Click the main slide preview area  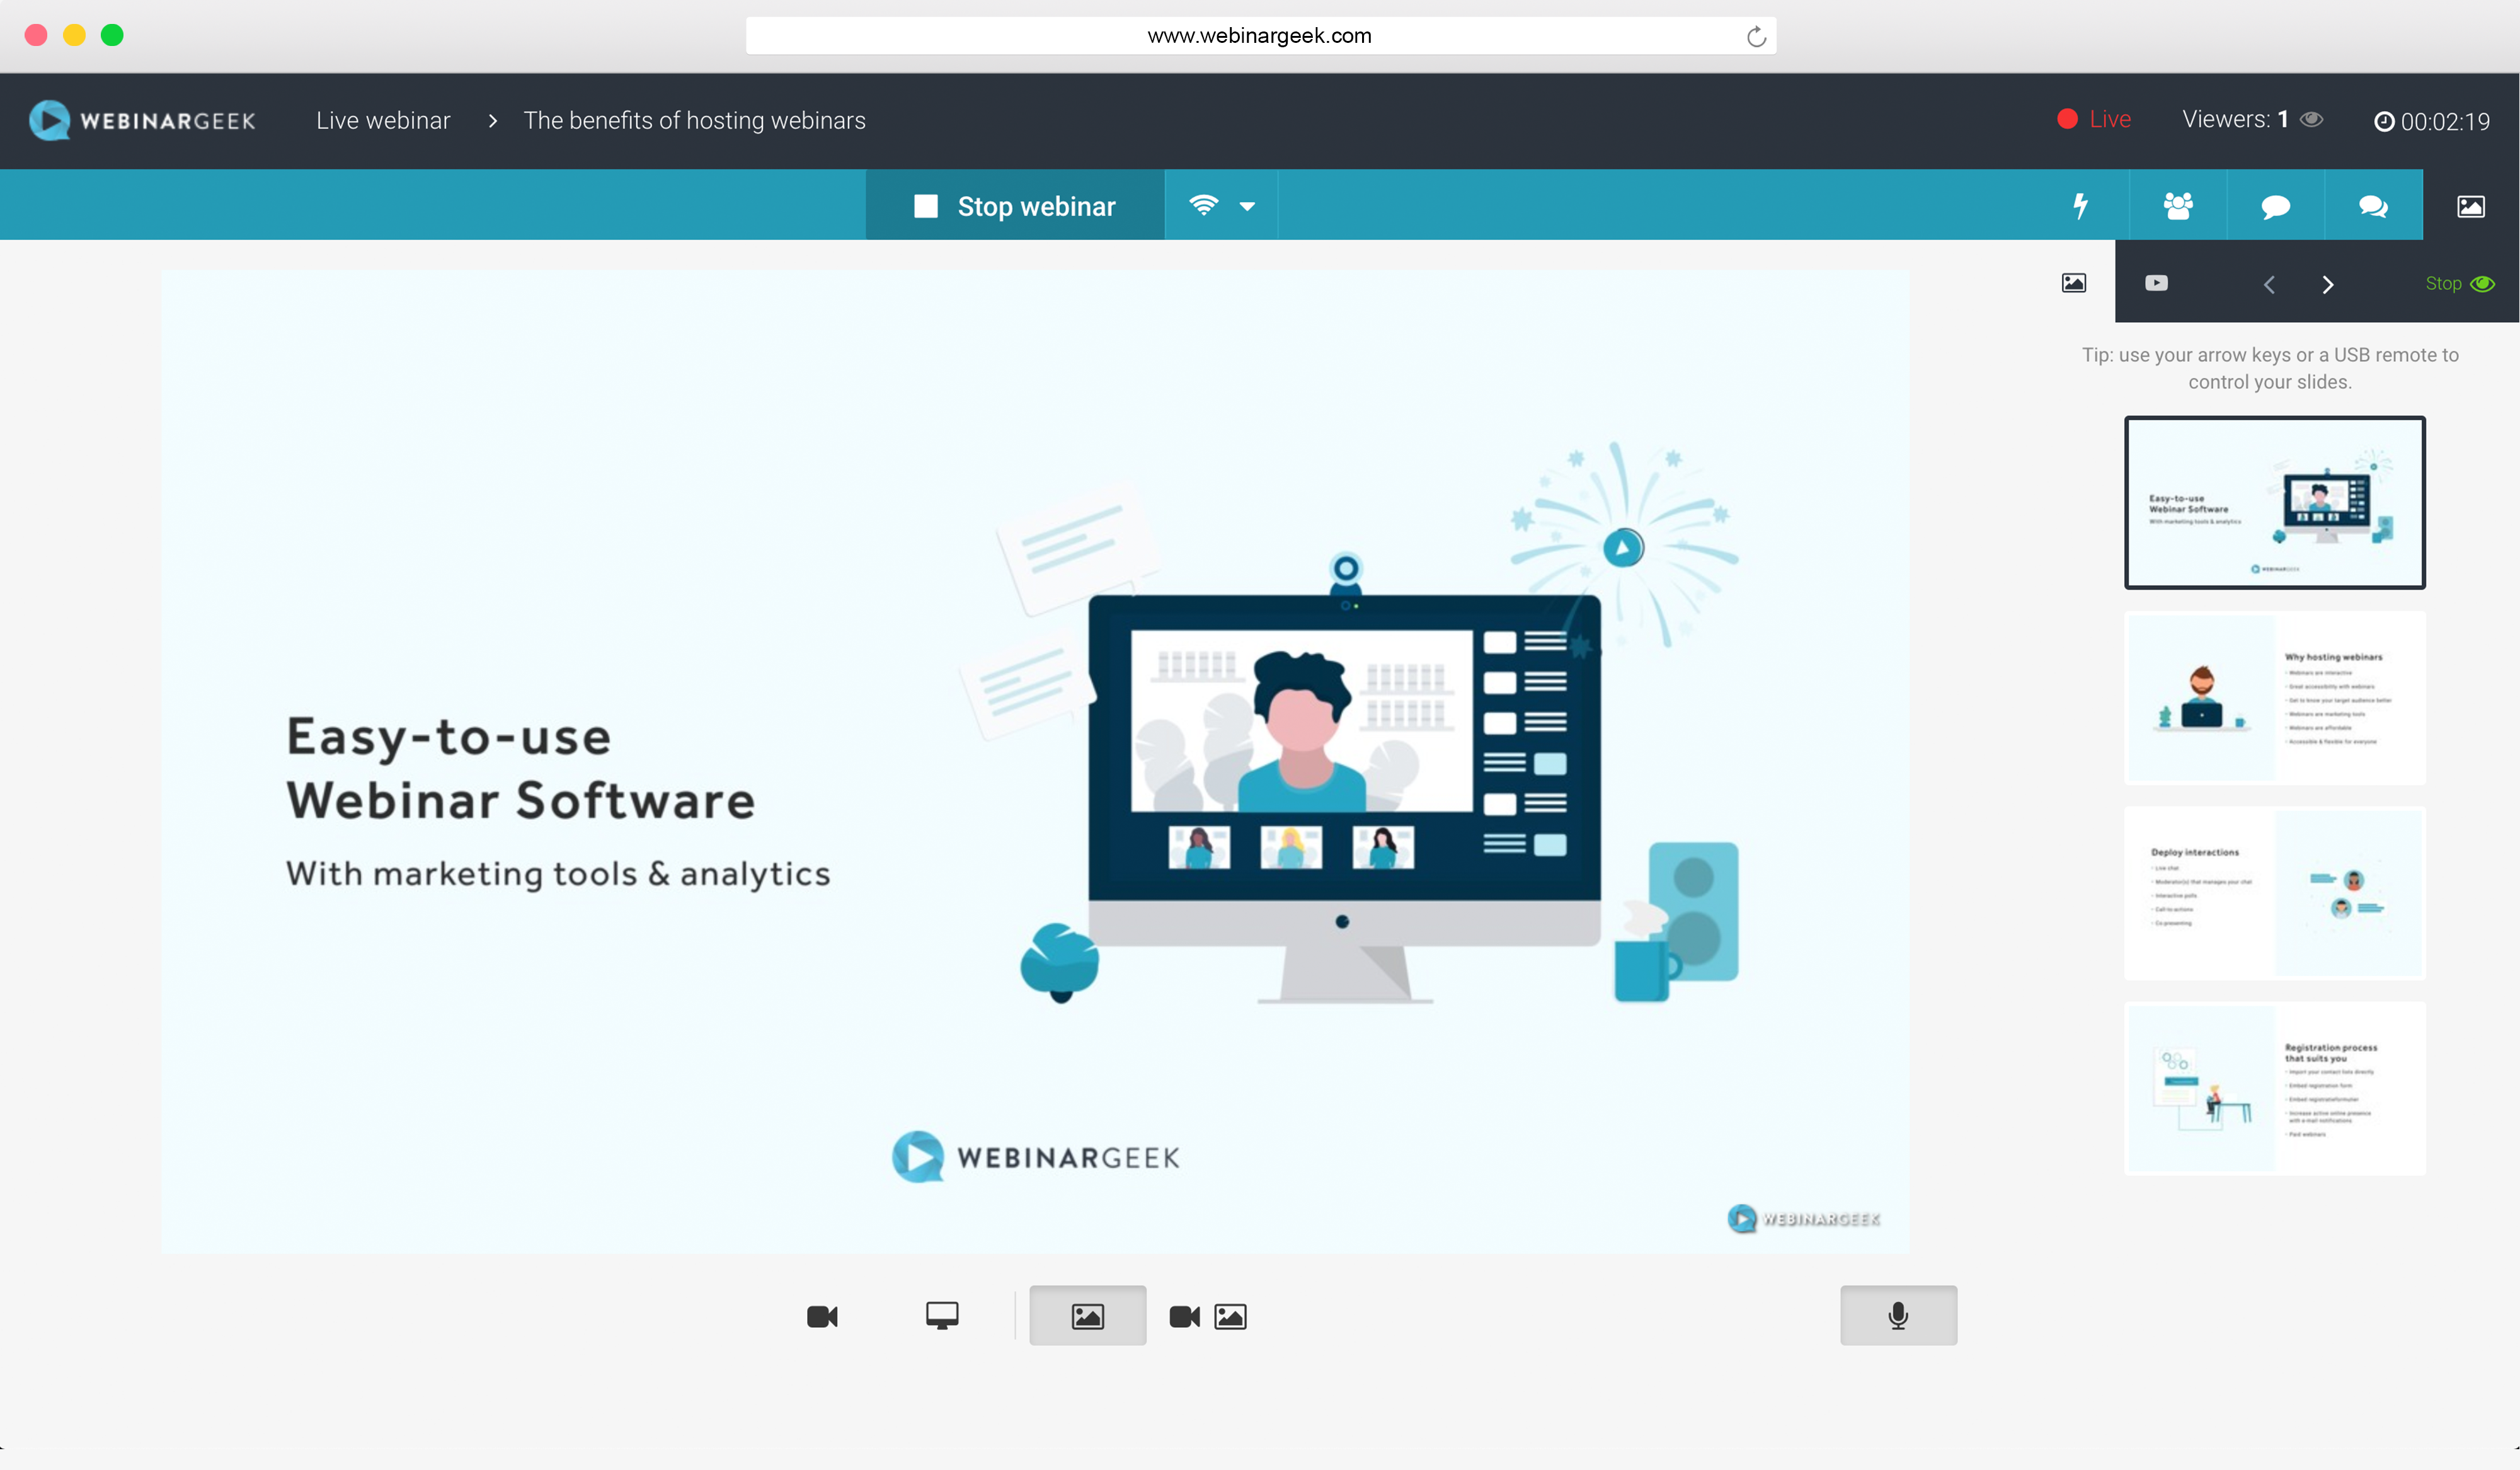[x=1035, y=762]
